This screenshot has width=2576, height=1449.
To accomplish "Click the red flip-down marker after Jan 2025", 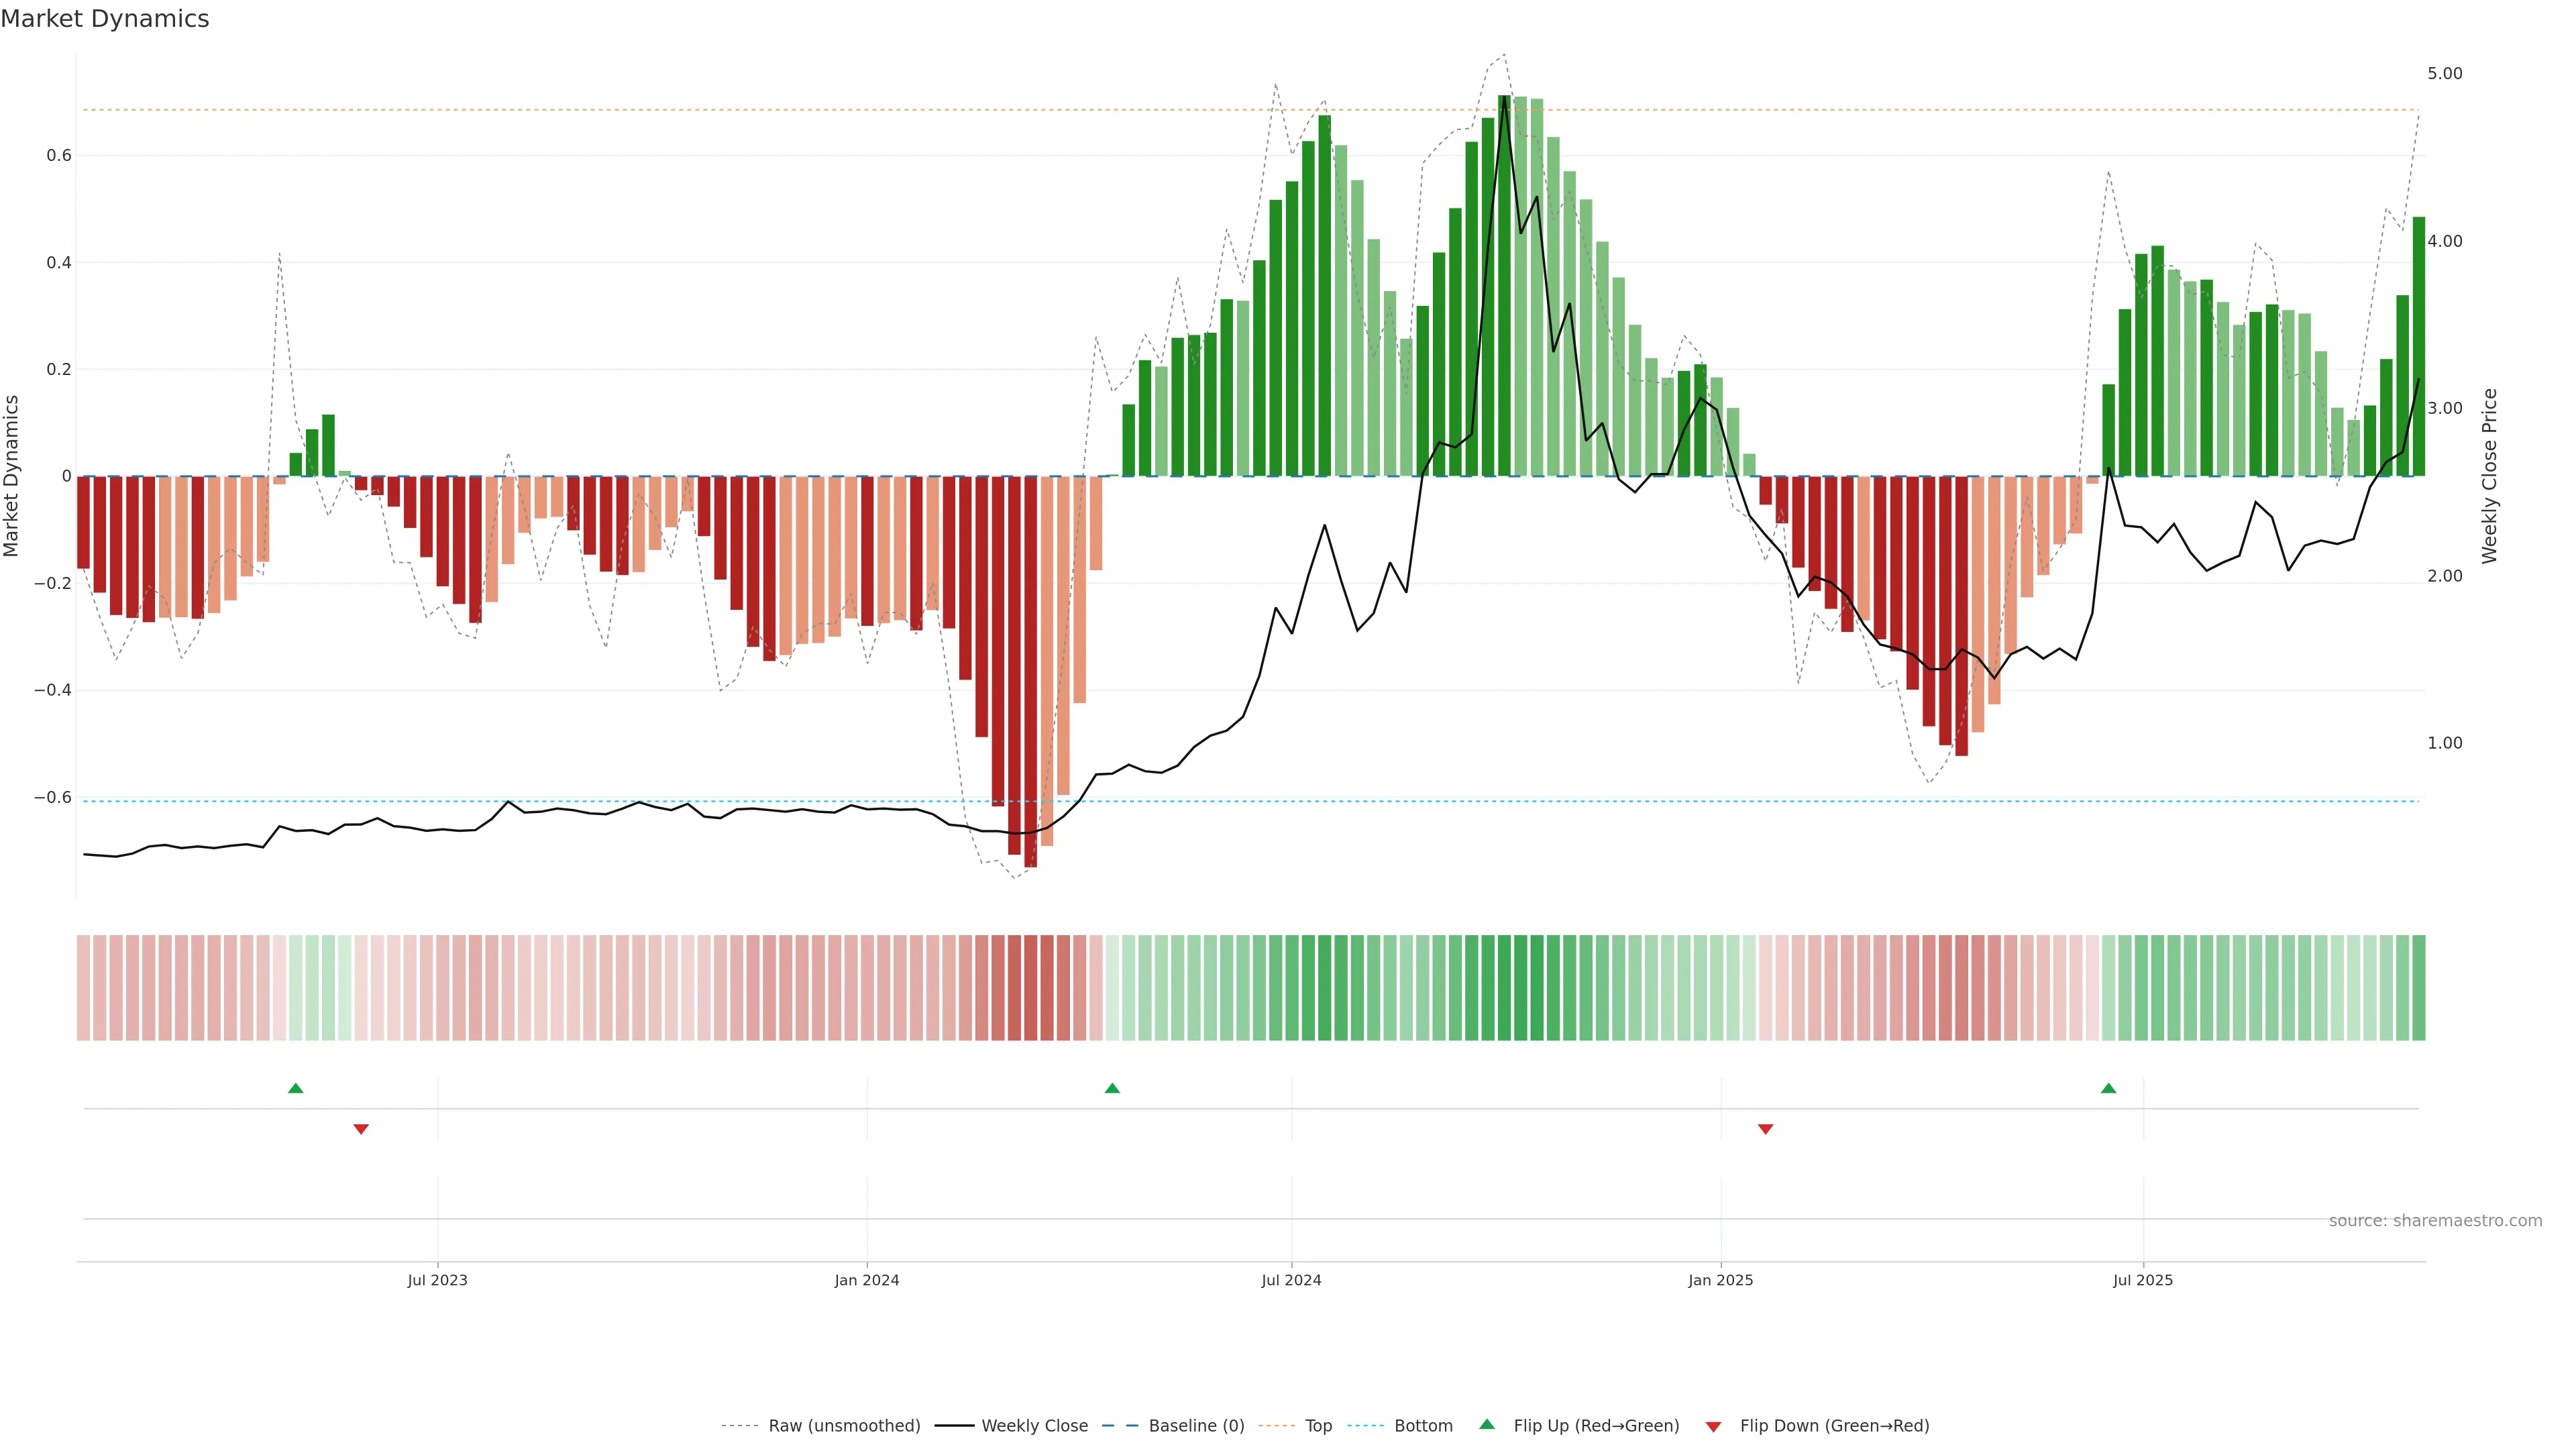I will [1765, 1129].
